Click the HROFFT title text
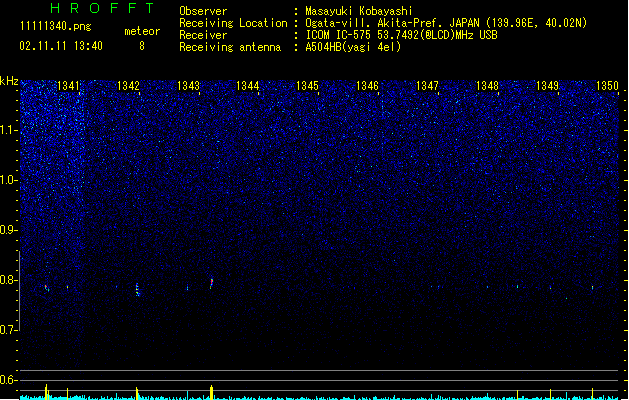629x400 pixels. [x=102, y=8]
